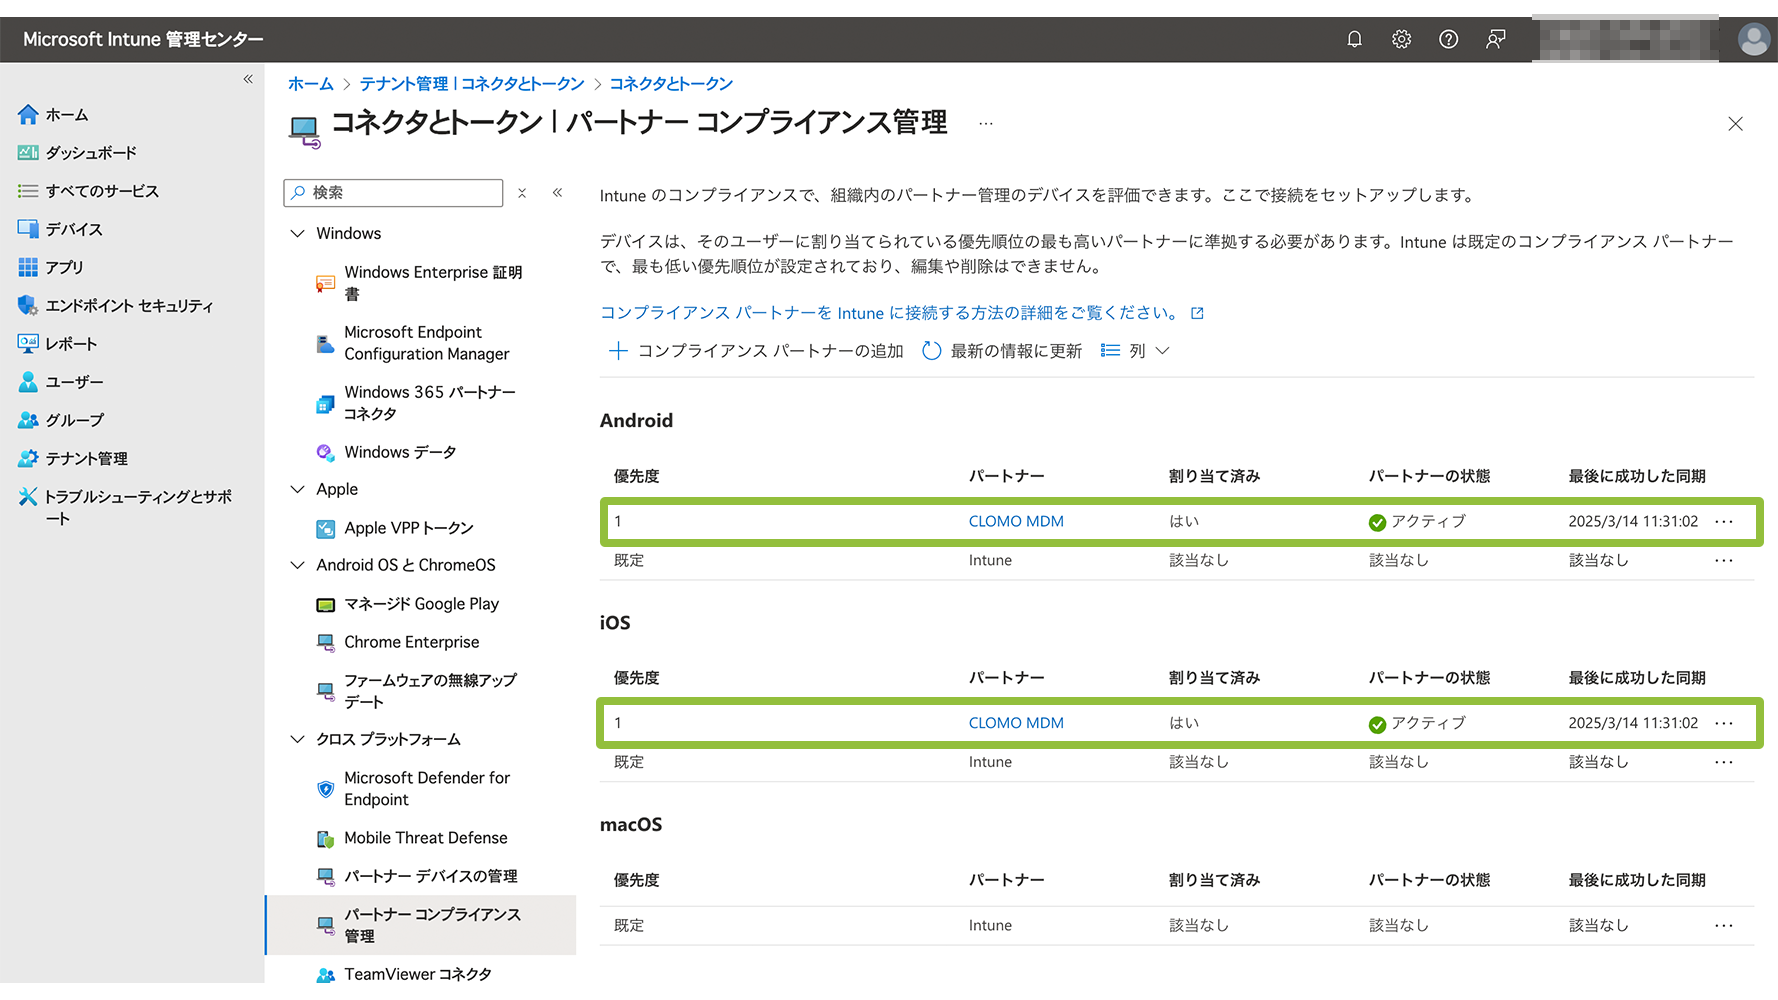The width and height of the screenshot is (1778, 1000).
Task: Open ellipsis menu for macOS 既定 row
Action: click(1724, 925)
